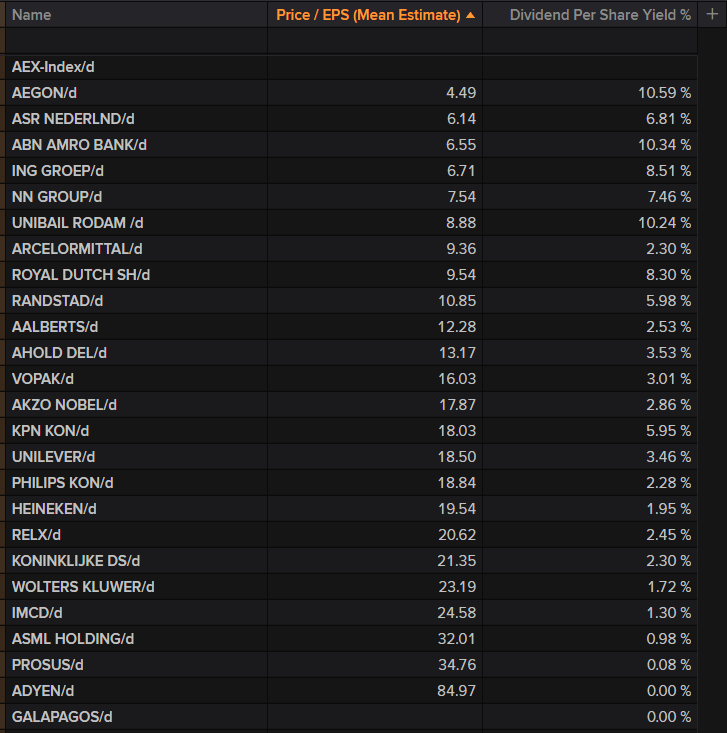Screen dimensions: 727x733
Task: Select AEGON/d in the Name column
Action: 44,93
